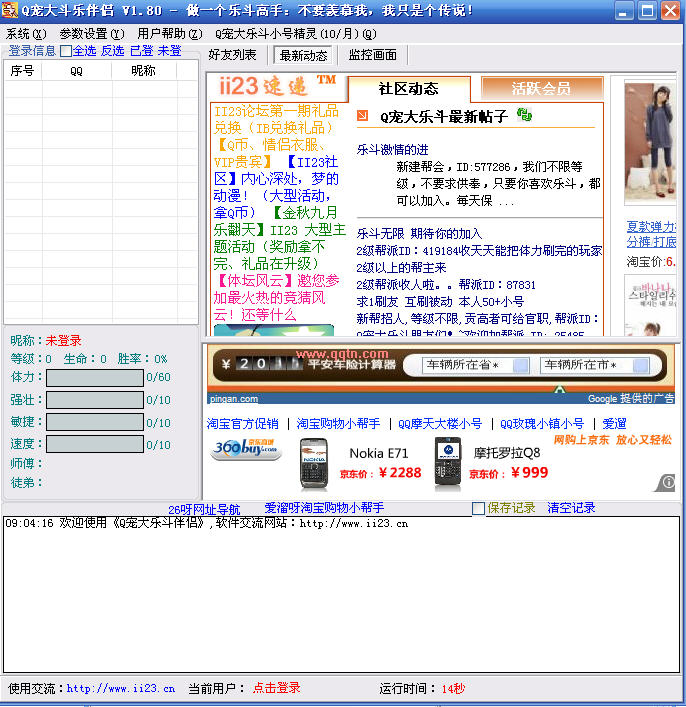This screenshot has width=686, height=707.
Task: Click the 已登 filter link
Action: pyautogui.click(x=142, y=50)
